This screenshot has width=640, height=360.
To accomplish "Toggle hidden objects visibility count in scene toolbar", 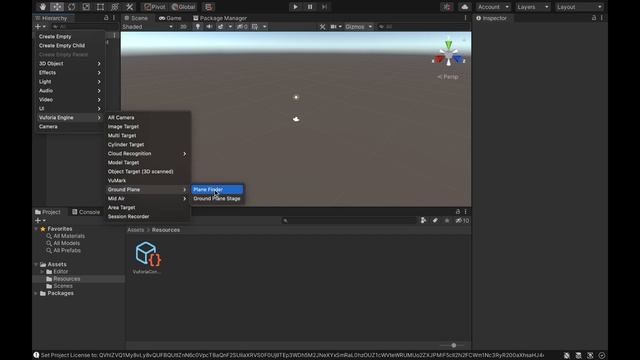I will pyautogui.click(x=242, y=27).
